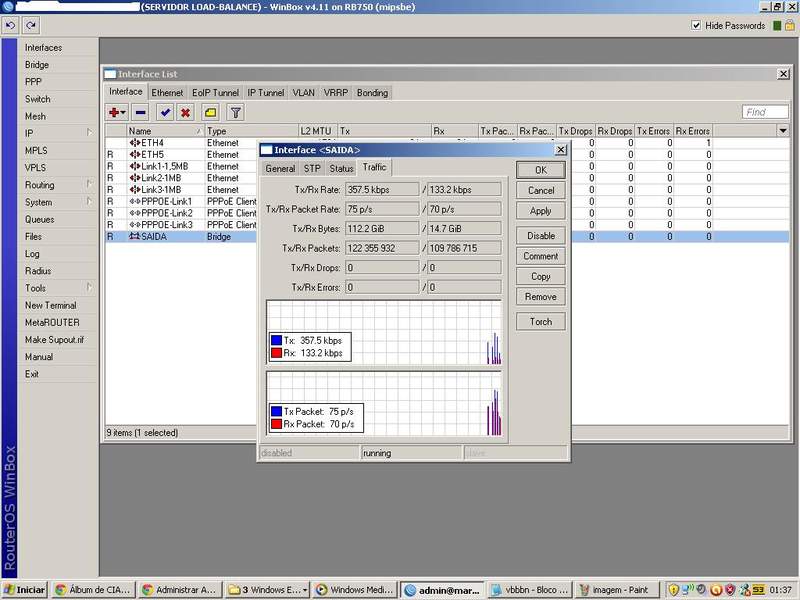The image size is (800, 600).
Task: Toggle the Hide Passwords checkbox
Action: tap(696, 25)
